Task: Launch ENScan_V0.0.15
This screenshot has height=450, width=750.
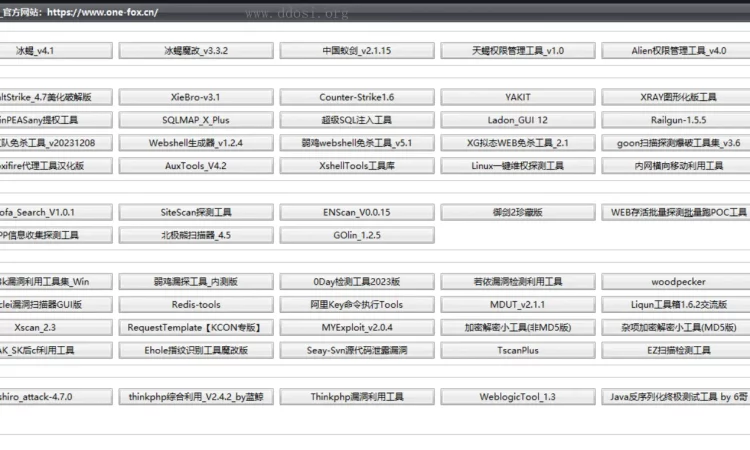Action: (357, 212)
